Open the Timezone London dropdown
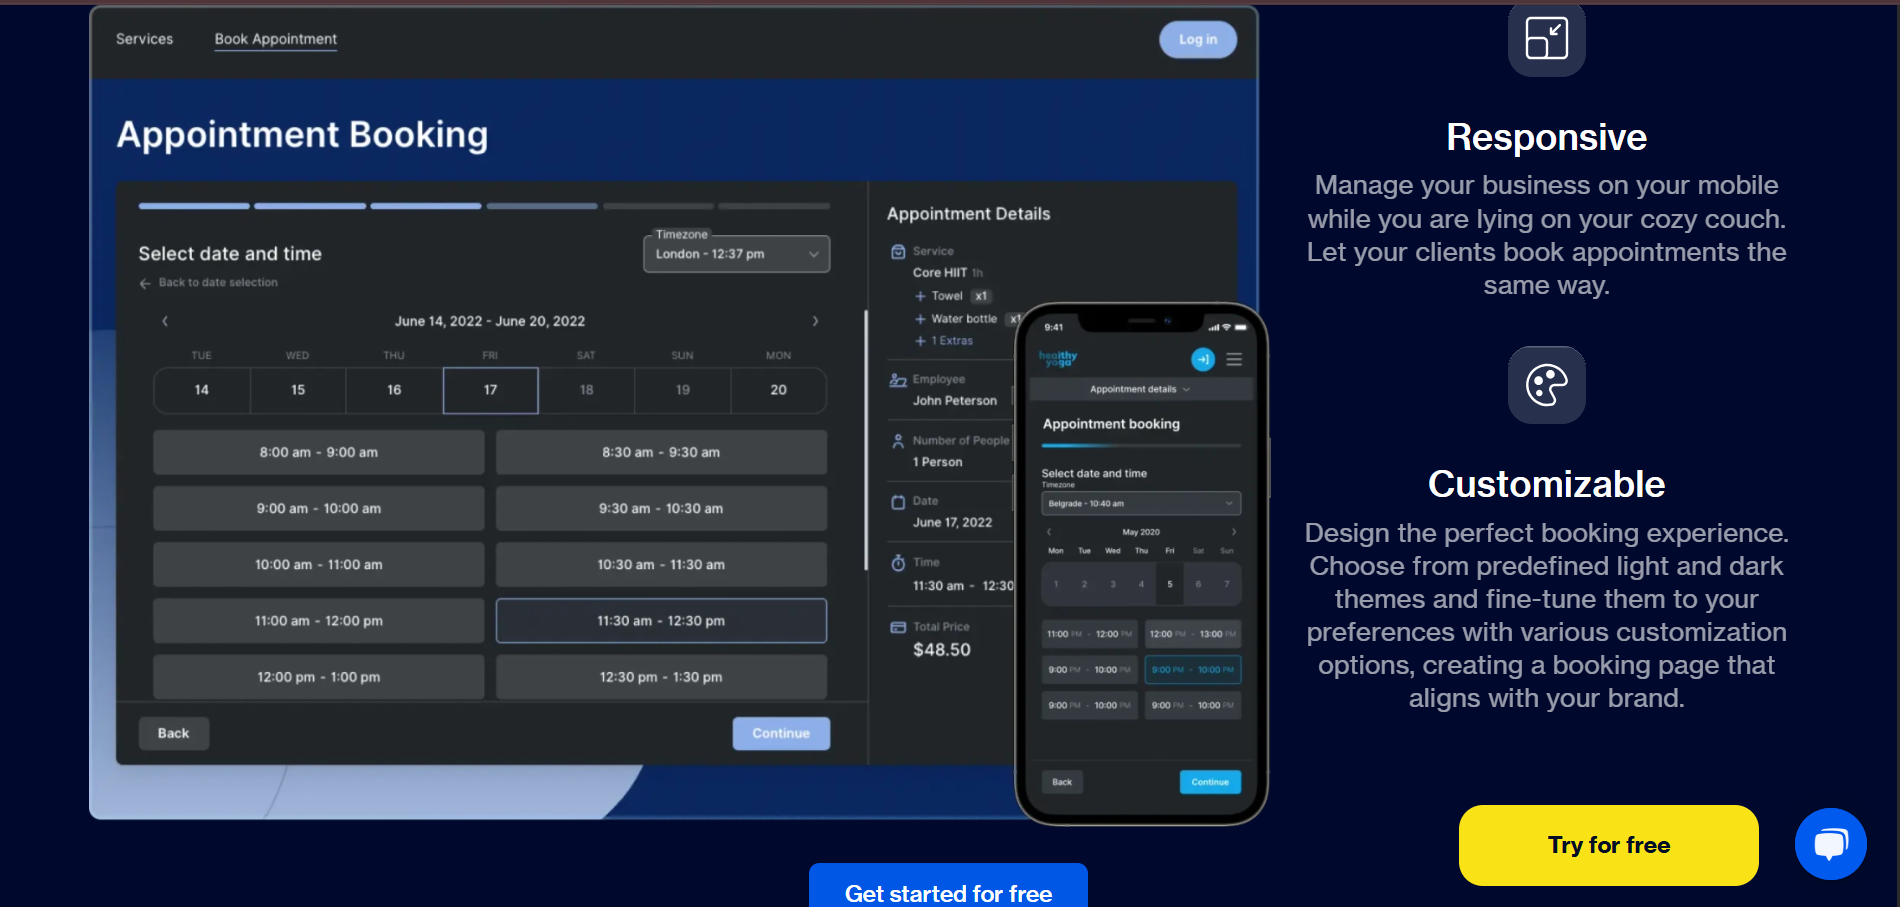The image size is (1900, 907). (x=736, y=254)
